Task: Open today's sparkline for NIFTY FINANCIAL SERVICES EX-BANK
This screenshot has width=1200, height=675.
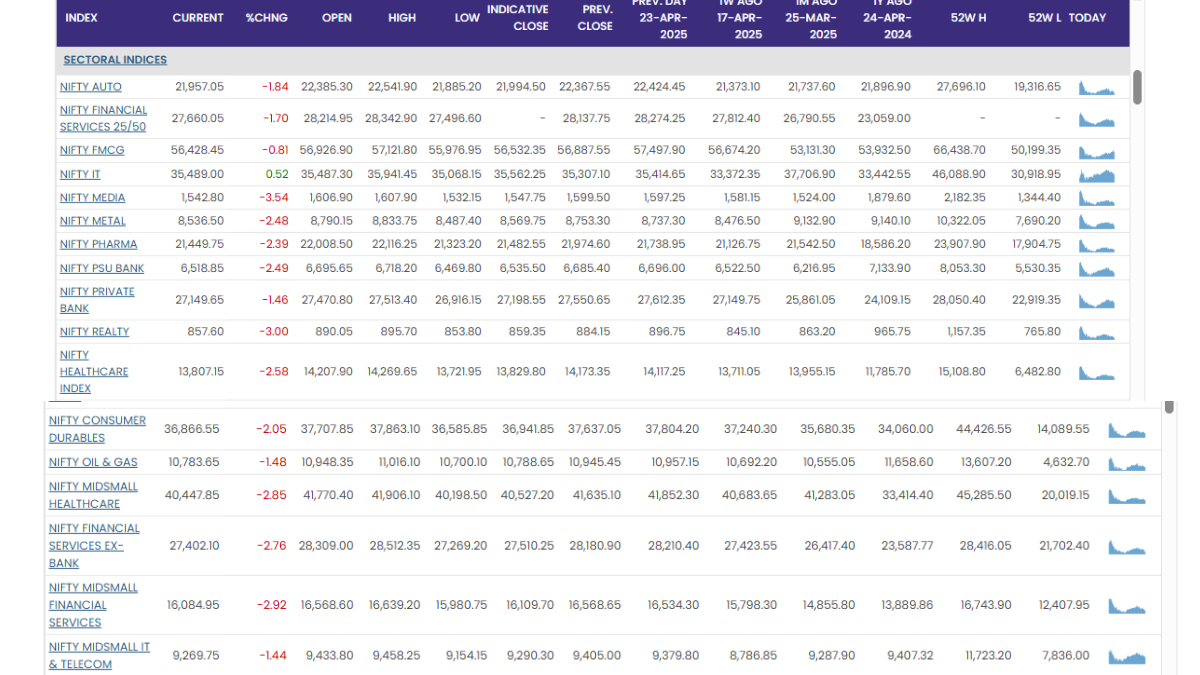Action: click(1127, 546)
